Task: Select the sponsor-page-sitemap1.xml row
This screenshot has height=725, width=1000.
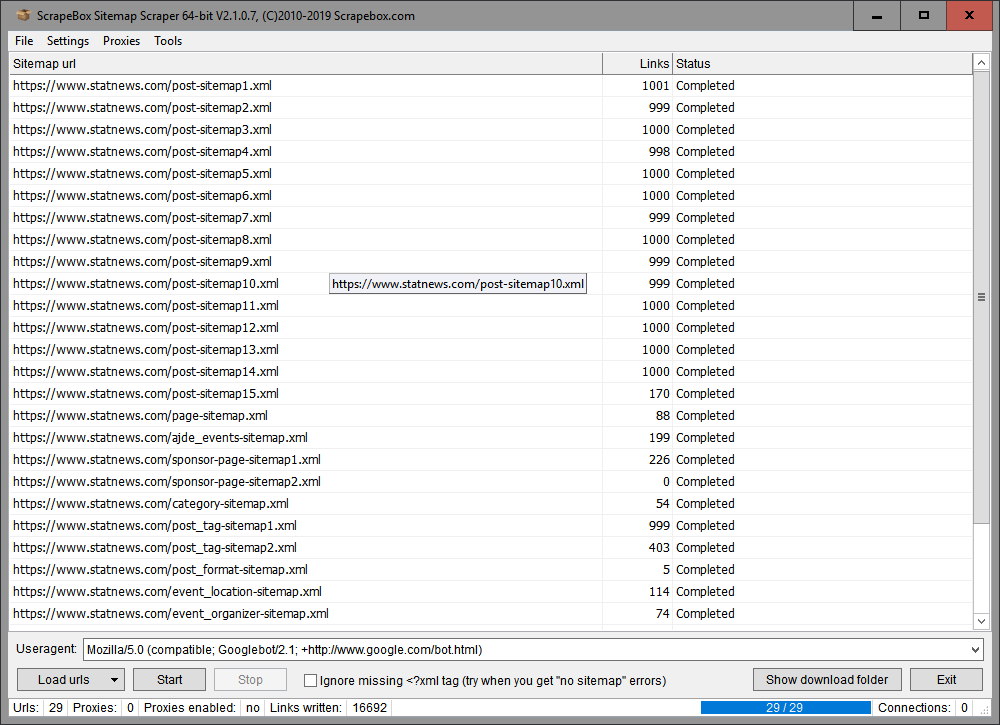Action: (491, 460)
